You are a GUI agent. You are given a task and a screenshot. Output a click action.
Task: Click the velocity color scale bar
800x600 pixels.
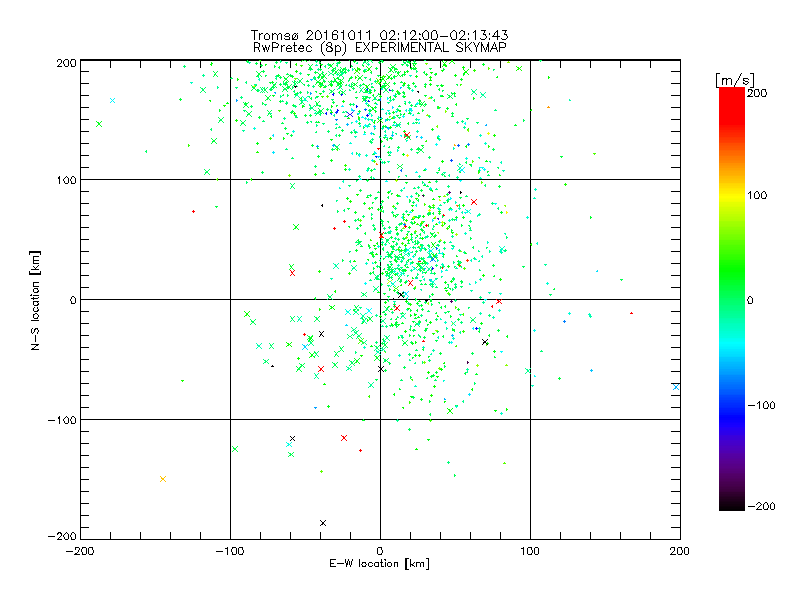pos(732,298)
